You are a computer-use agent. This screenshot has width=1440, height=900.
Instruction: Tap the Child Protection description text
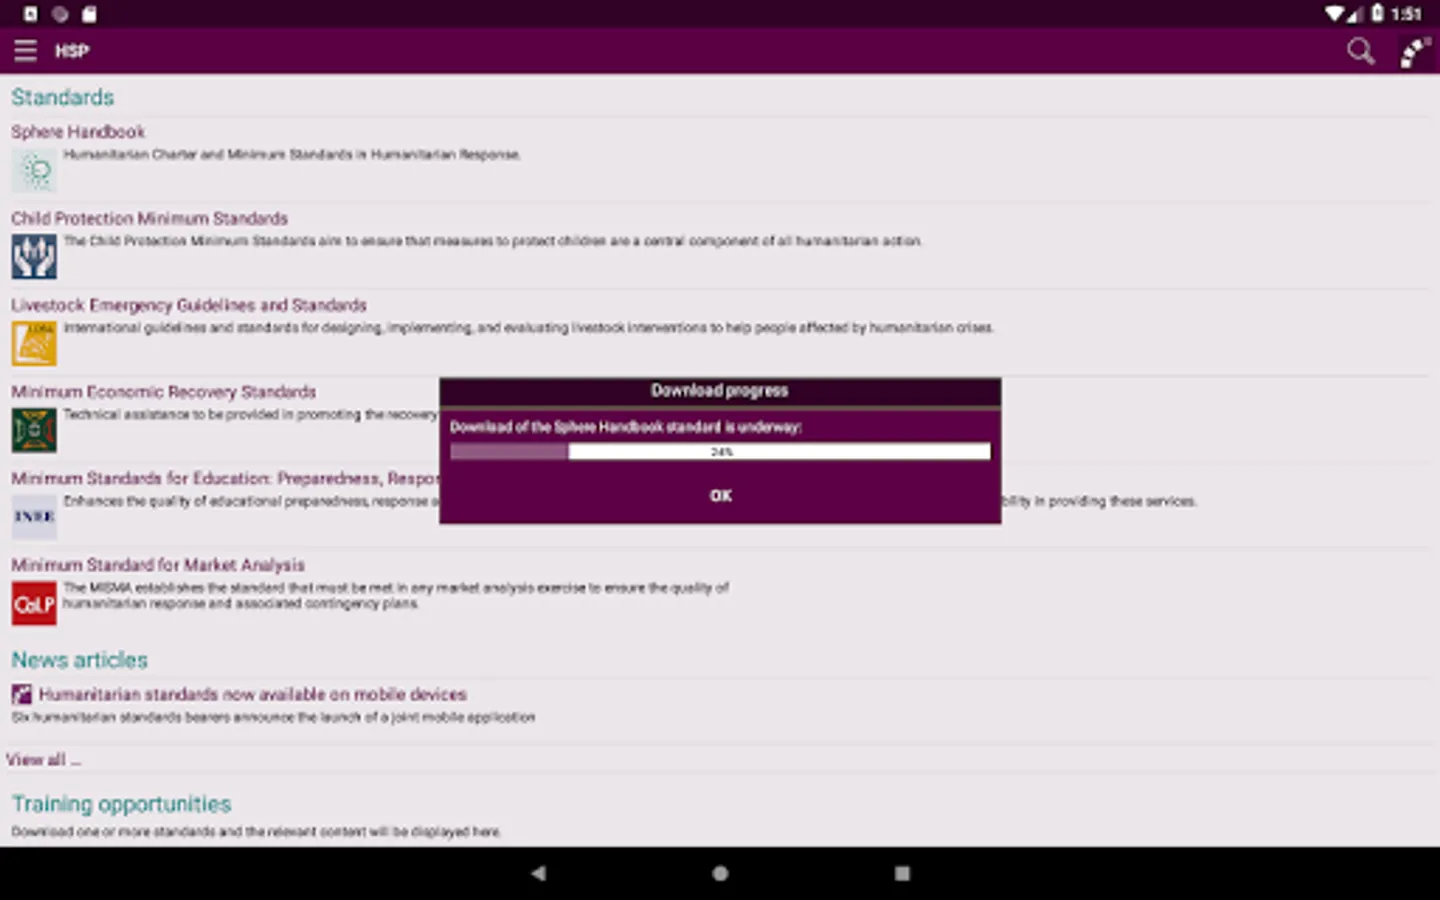(x=493, y=241)
